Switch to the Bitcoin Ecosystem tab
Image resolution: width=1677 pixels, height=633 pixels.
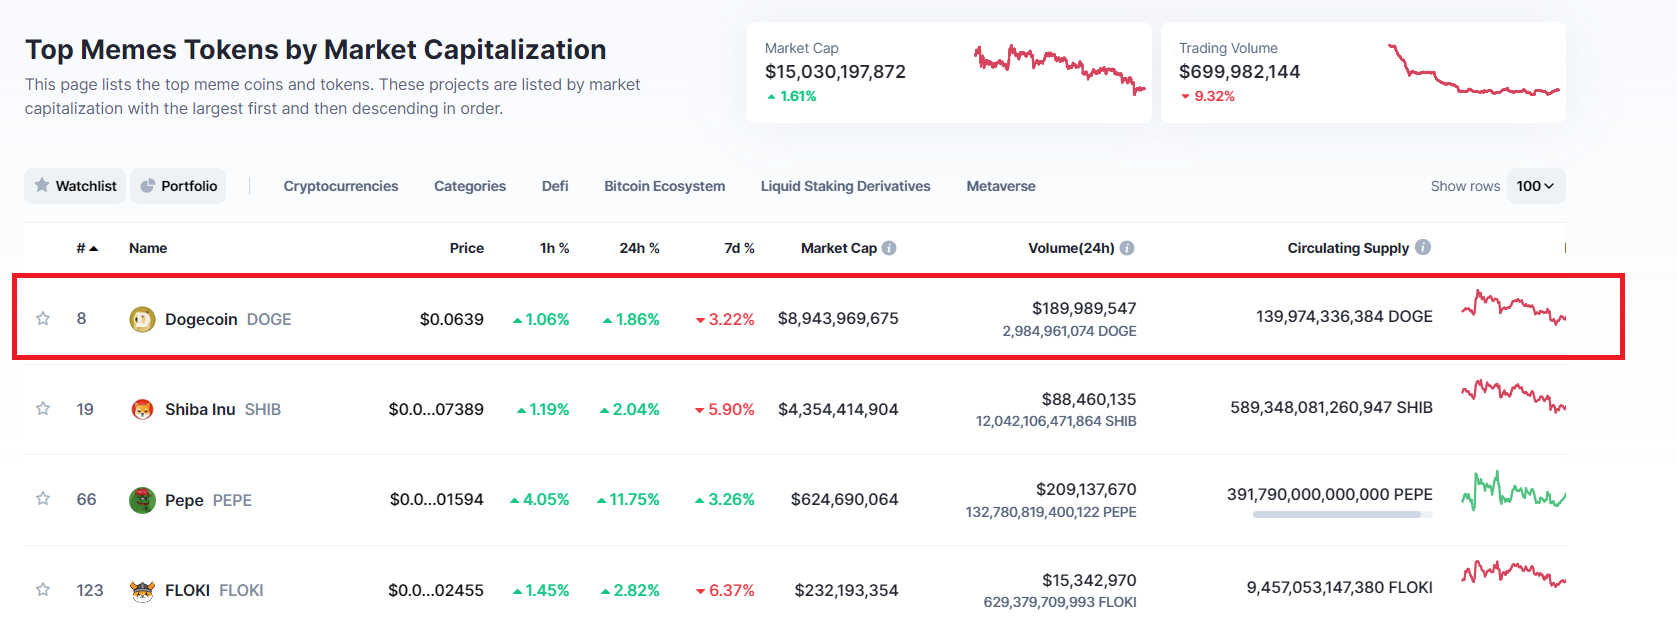pyautogui.click(x=665, y=186)
